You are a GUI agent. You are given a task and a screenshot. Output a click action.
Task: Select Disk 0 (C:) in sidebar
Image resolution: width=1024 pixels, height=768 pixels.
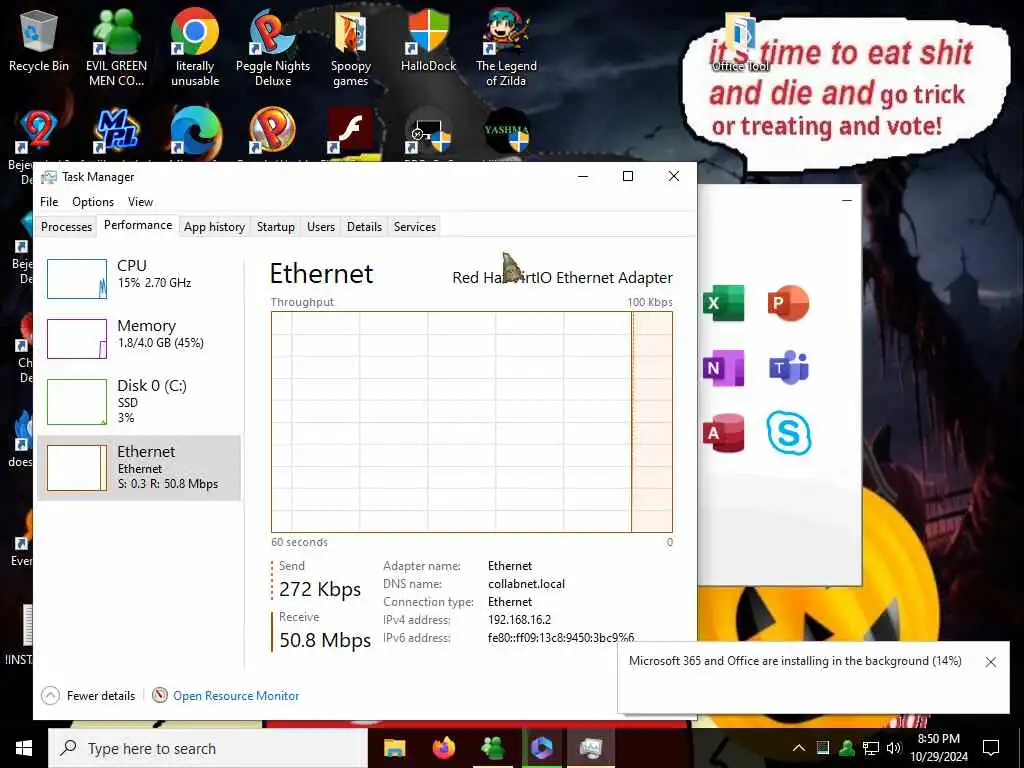[139, 402]
